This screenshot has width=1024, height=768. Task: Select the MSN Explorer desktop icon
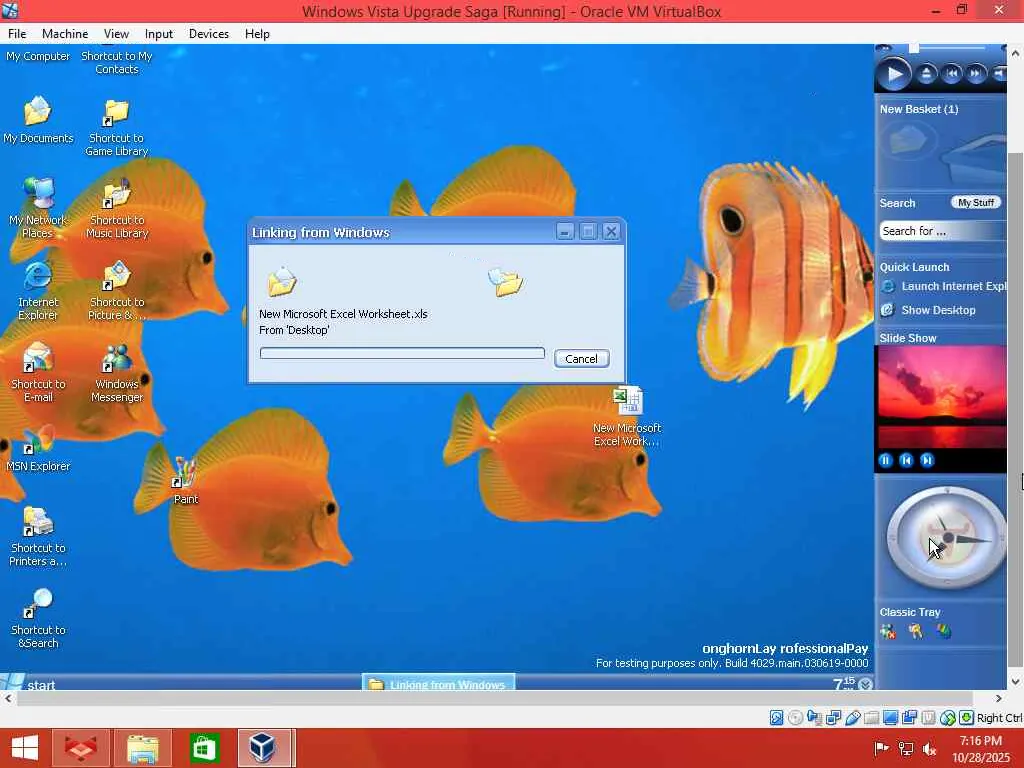[x=38, y=448]
